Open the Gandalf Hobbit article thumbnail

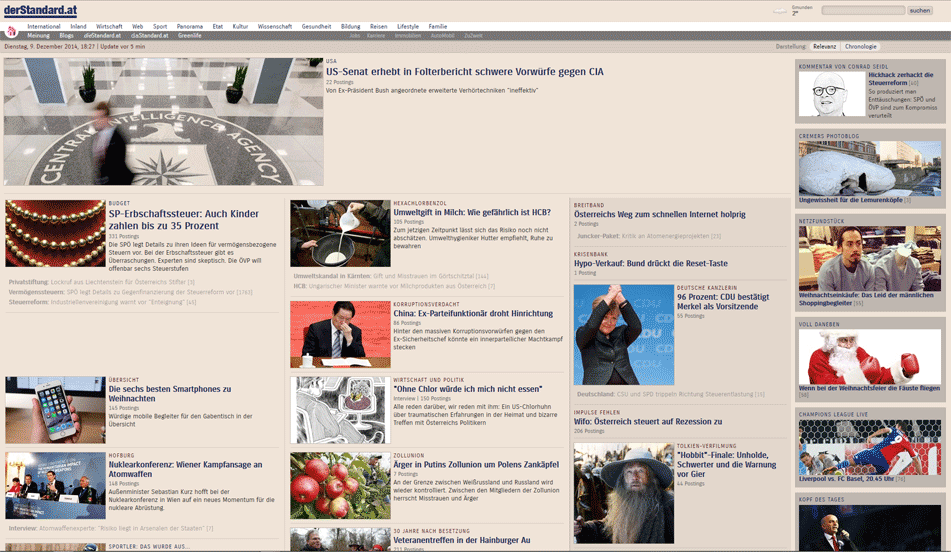623,493
